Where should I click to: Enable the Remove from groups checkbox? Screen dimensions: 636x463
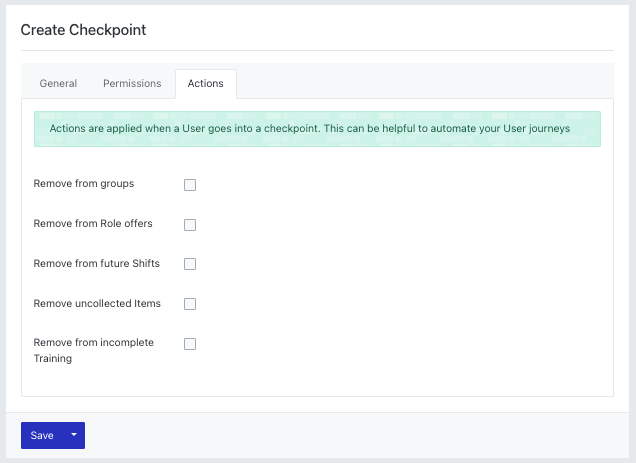(190, 185)
